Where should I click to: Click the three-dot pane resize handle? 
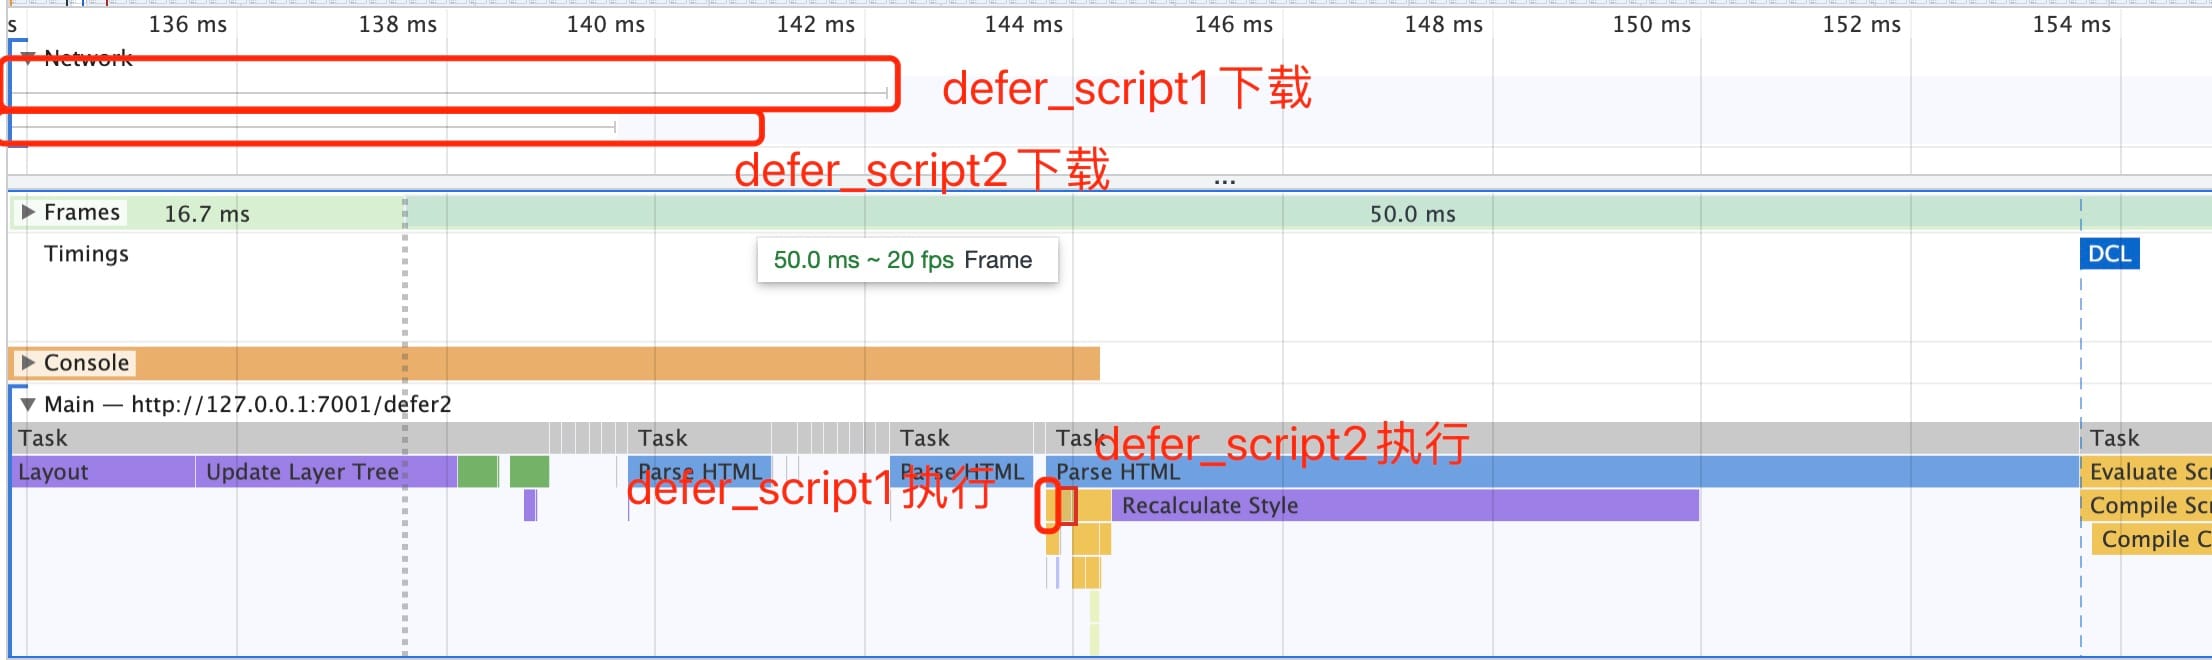click(1224, 182)
